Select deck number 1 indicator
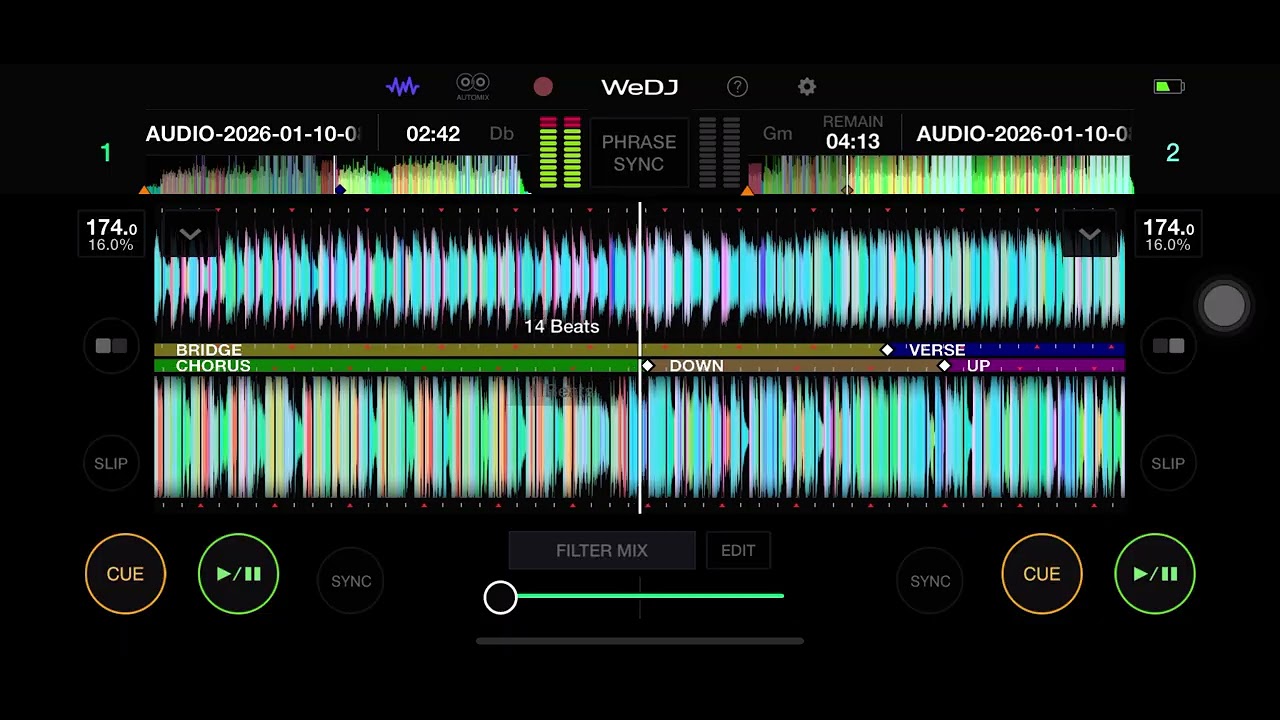This screenshot has width=1280, height=720. [105, 153]
